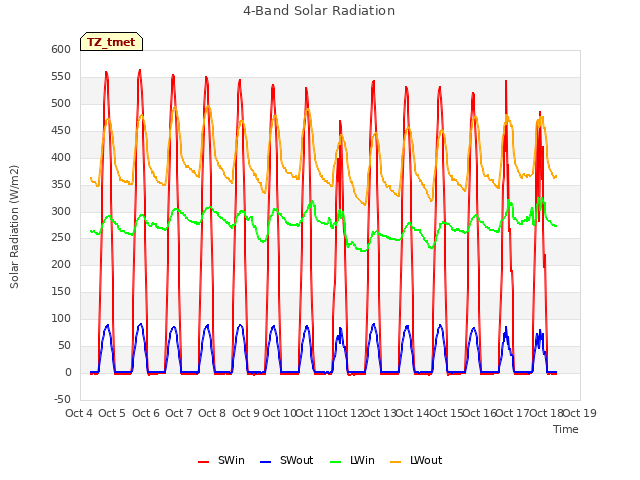Click the 350 y-axis tick label

coord(61,184)
